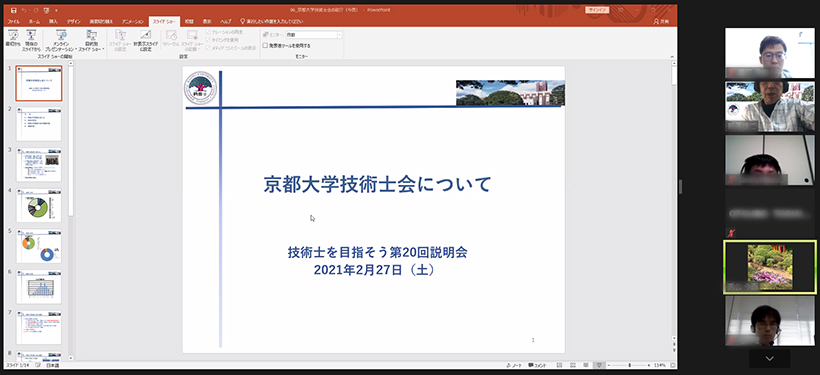Click the Redo icon in quick access toolbar
Viewport: 820px width, 375px height.
point(35,10)
